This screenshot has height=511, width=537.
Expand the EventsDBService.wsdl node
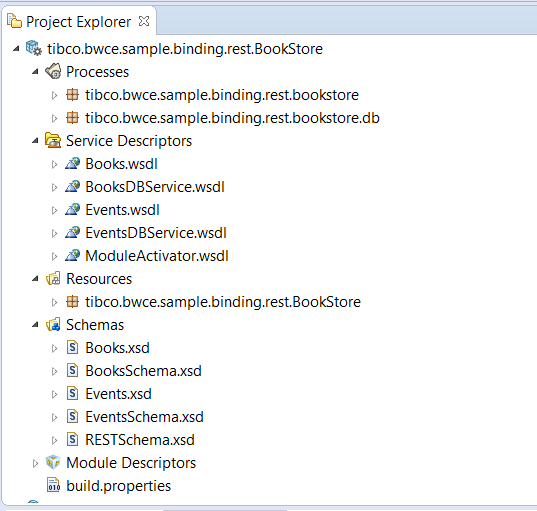point(54,233)
